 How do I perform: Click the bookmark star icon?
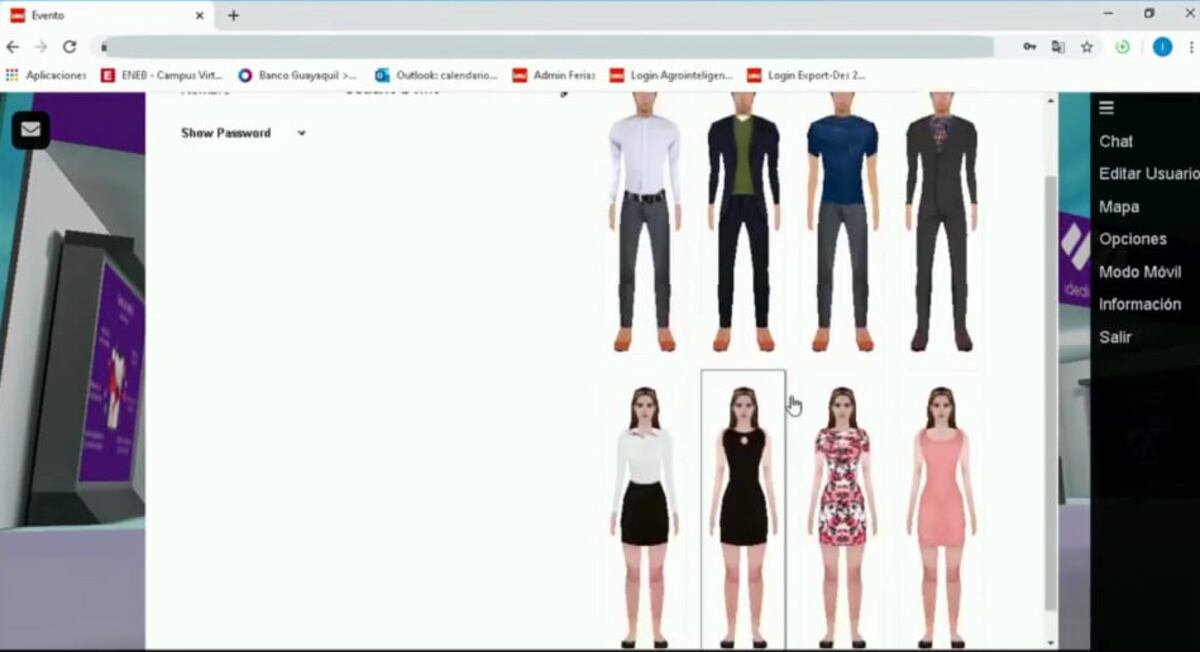pyautogui.click(x=1087, y=47)
